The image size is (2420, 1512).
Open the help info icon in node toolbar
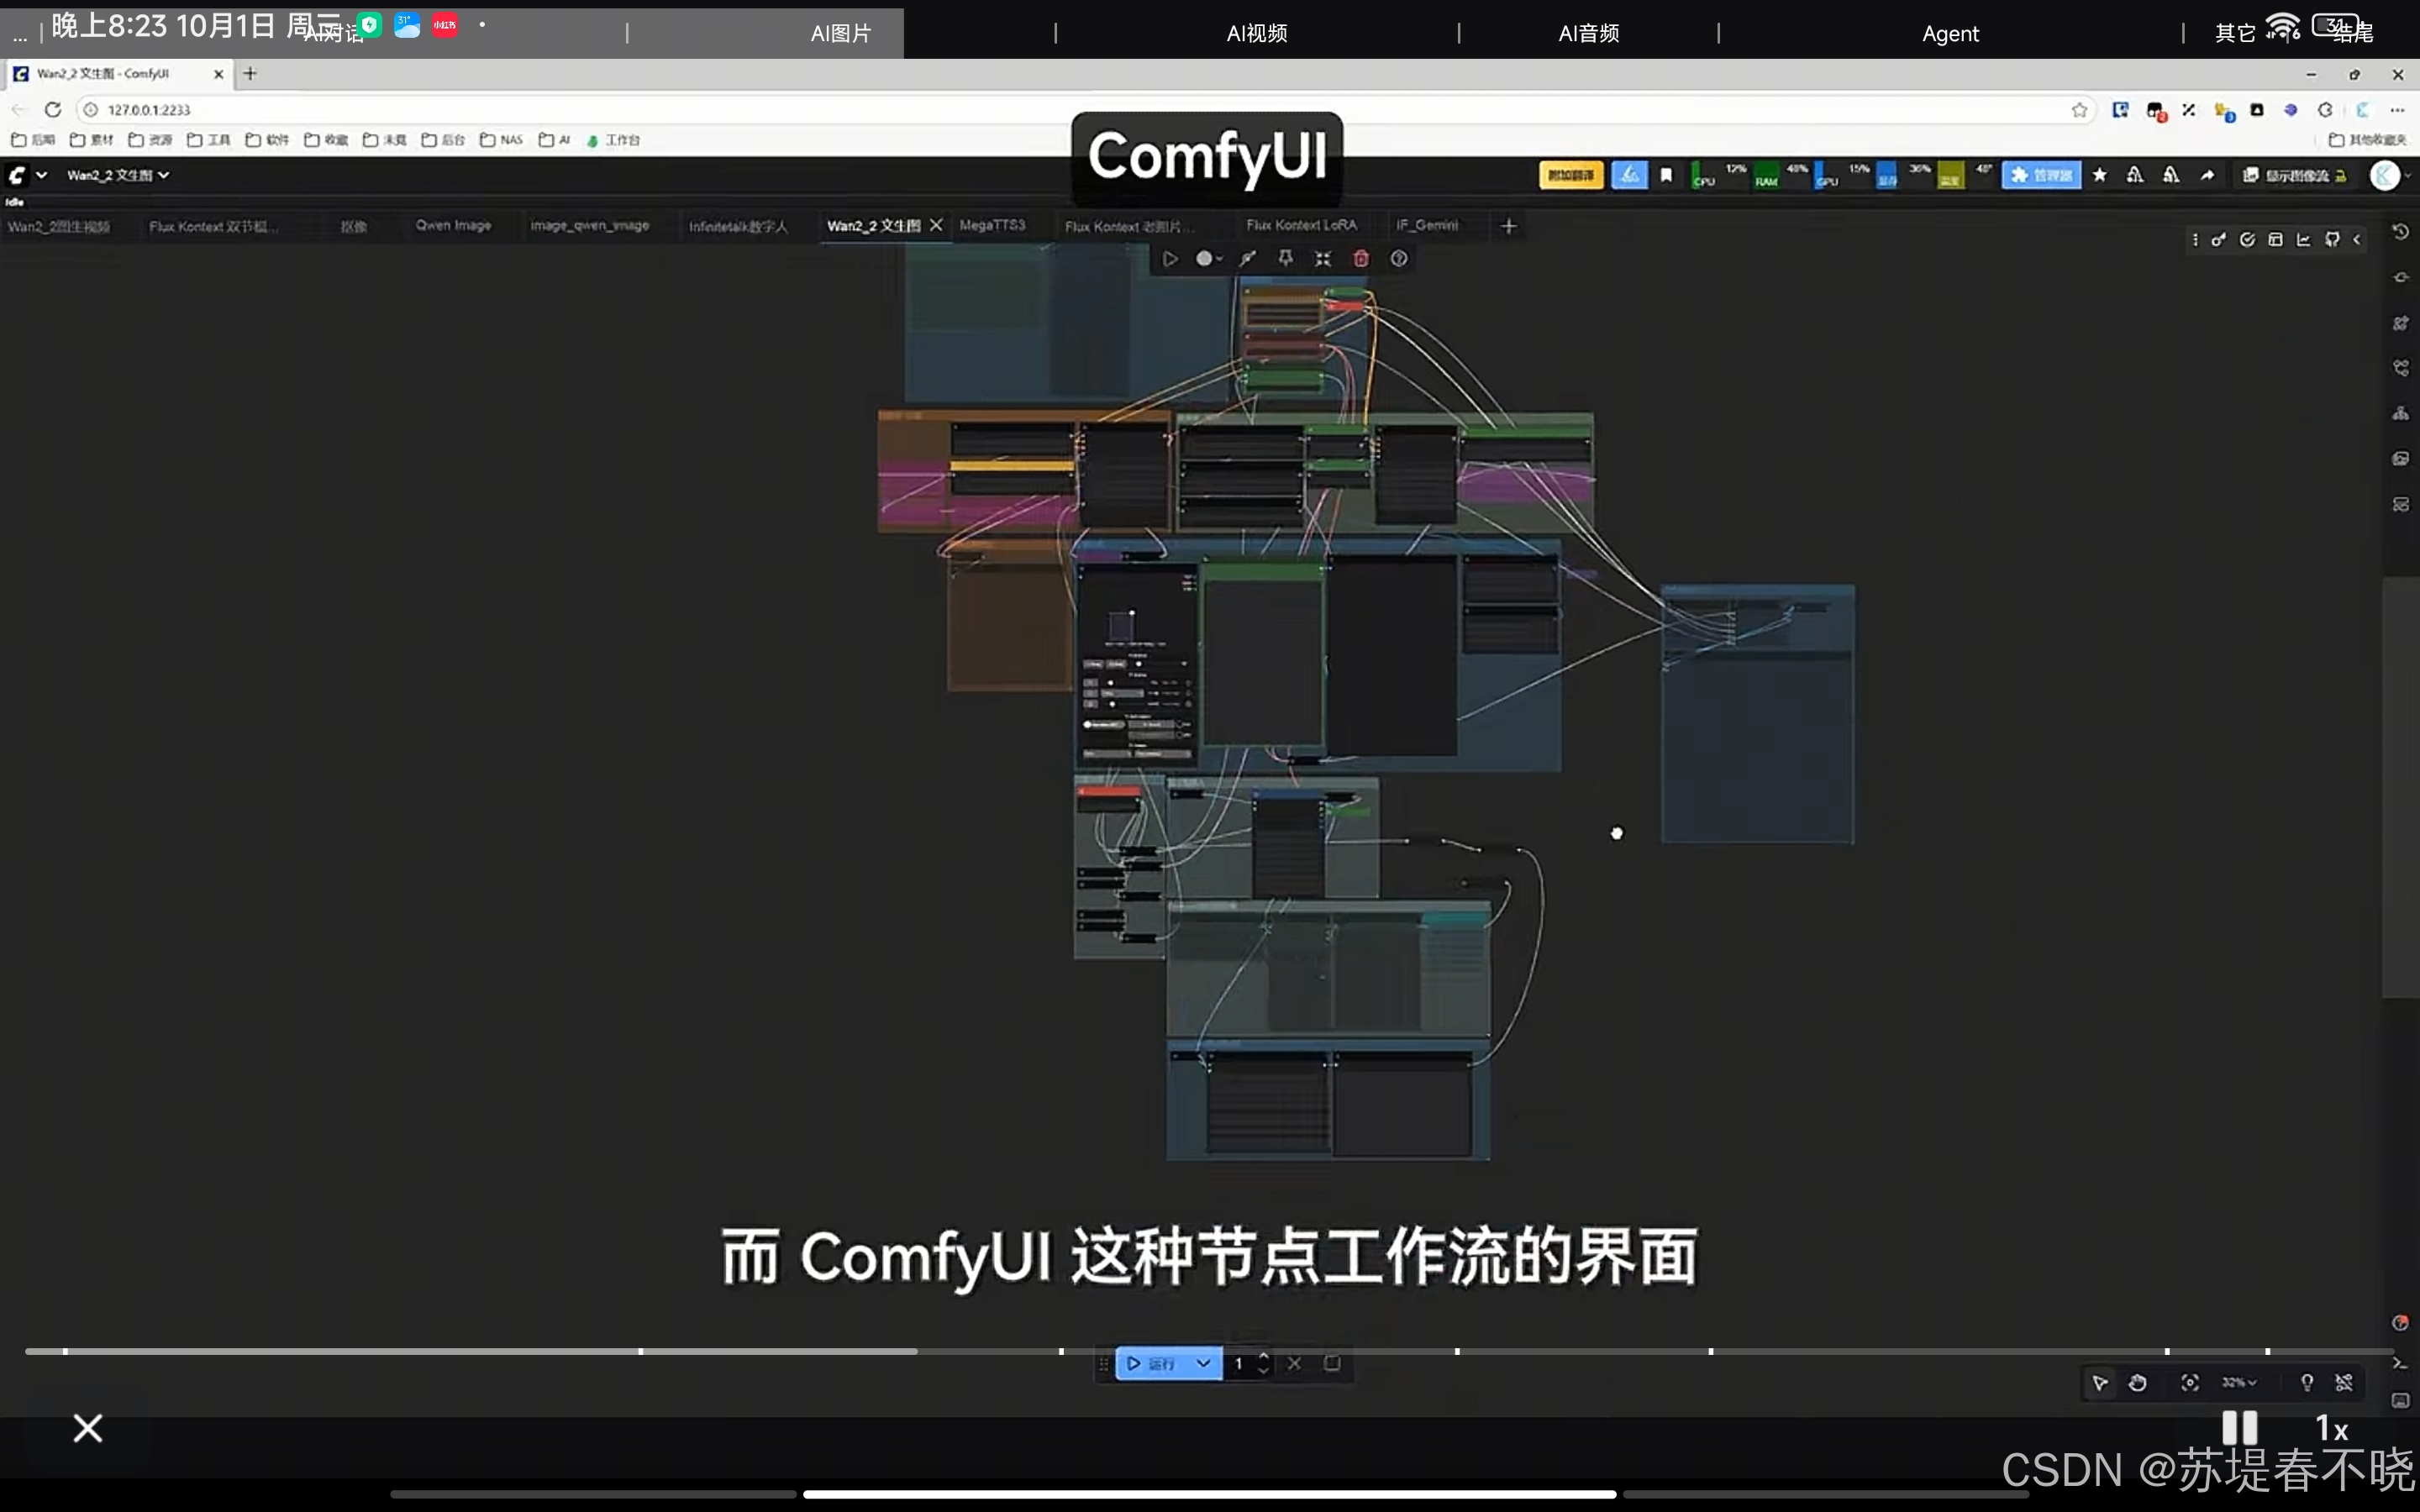[x=1398, y=259]
